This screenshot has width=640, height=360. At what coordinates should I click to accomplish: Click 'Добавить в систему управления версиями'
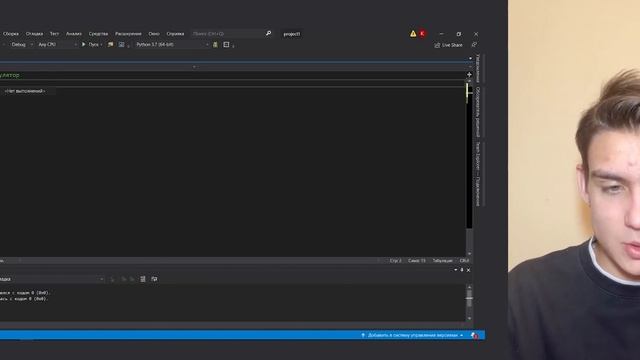coord(412,335)
